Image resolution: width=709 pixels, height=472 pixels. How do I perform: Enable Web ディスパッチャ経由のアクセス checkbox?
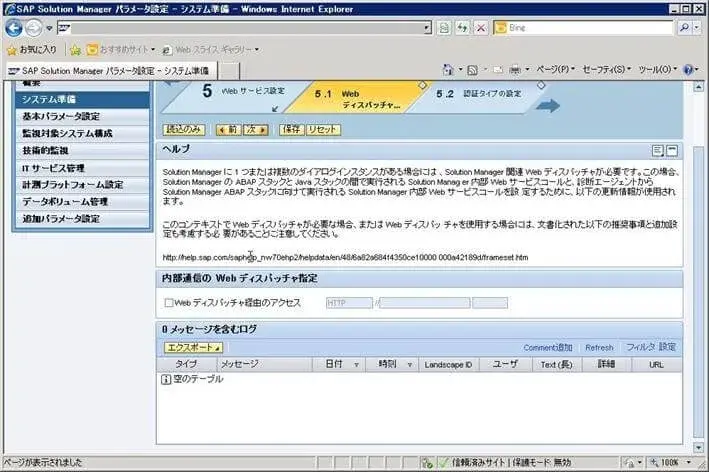point(169,302)
